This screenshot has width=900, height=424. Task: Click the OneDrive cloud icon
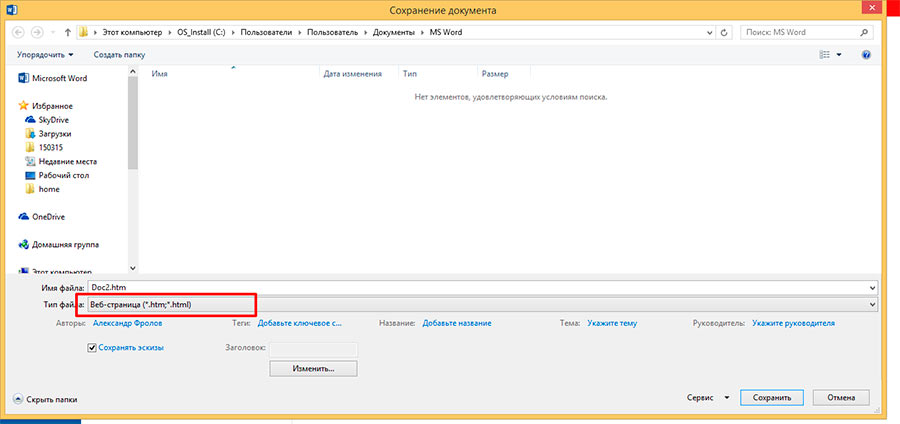(24, 217)
